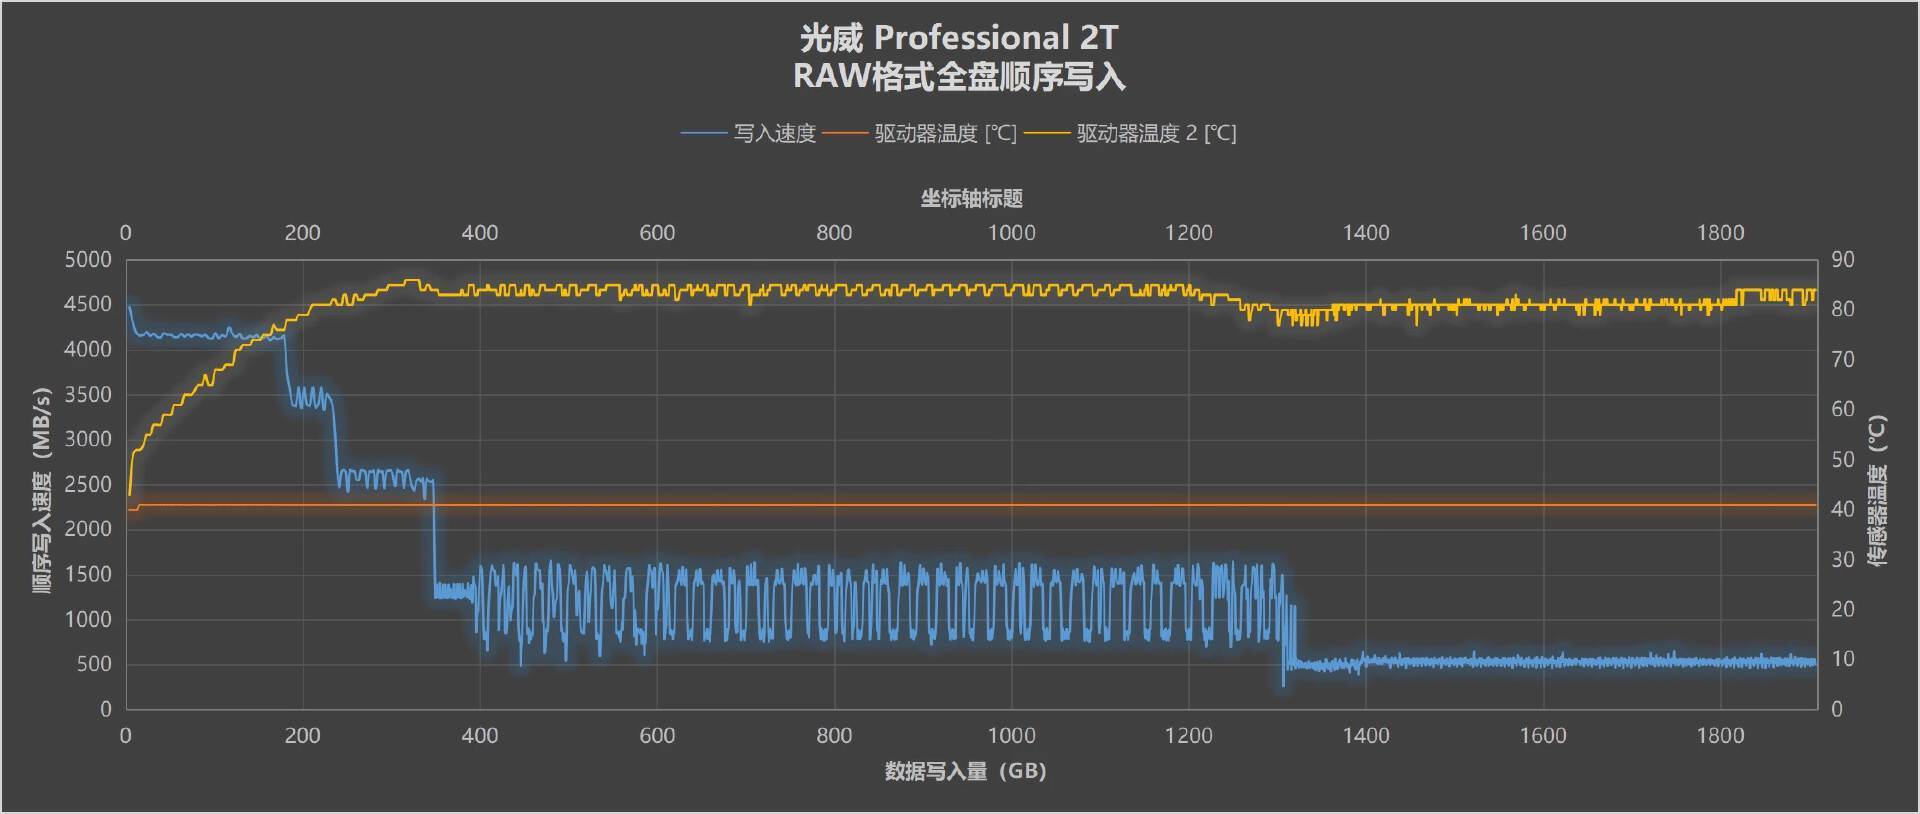
Task: Click right axis value 20
Action: 1843,610
